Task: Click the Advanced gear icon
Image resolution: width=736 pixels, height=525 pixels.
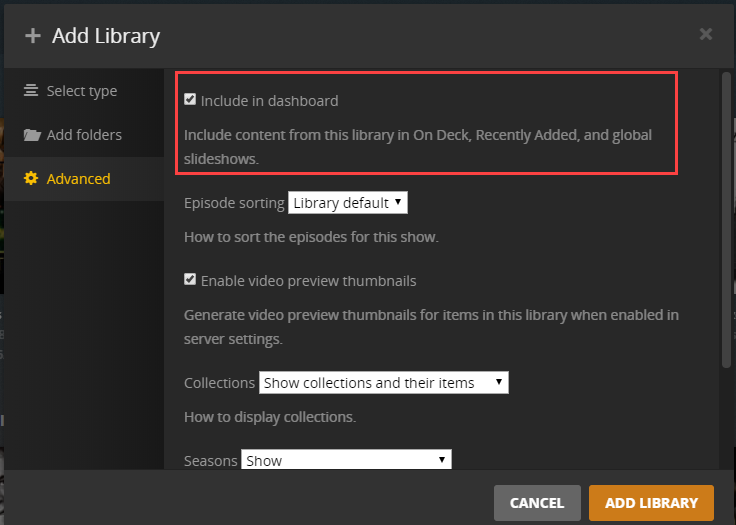Action: click(31, 179)
